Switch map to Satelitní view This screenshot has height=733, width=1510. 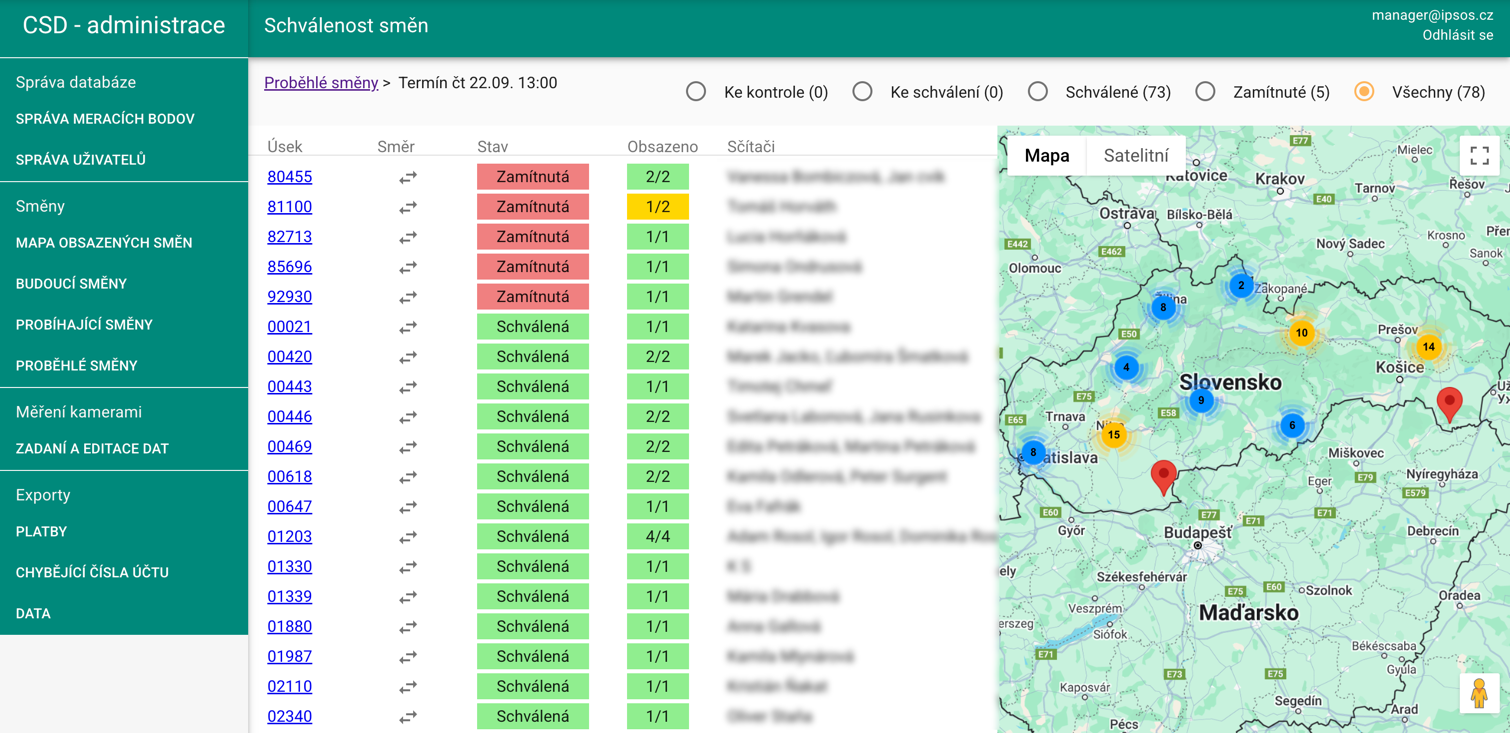coord(1135,156)
